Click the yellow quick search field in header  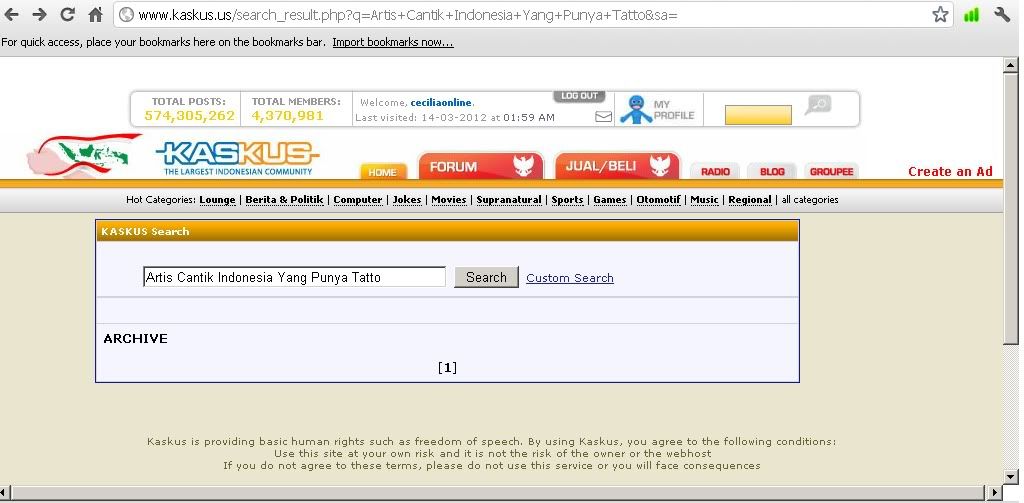click(758, 115)
